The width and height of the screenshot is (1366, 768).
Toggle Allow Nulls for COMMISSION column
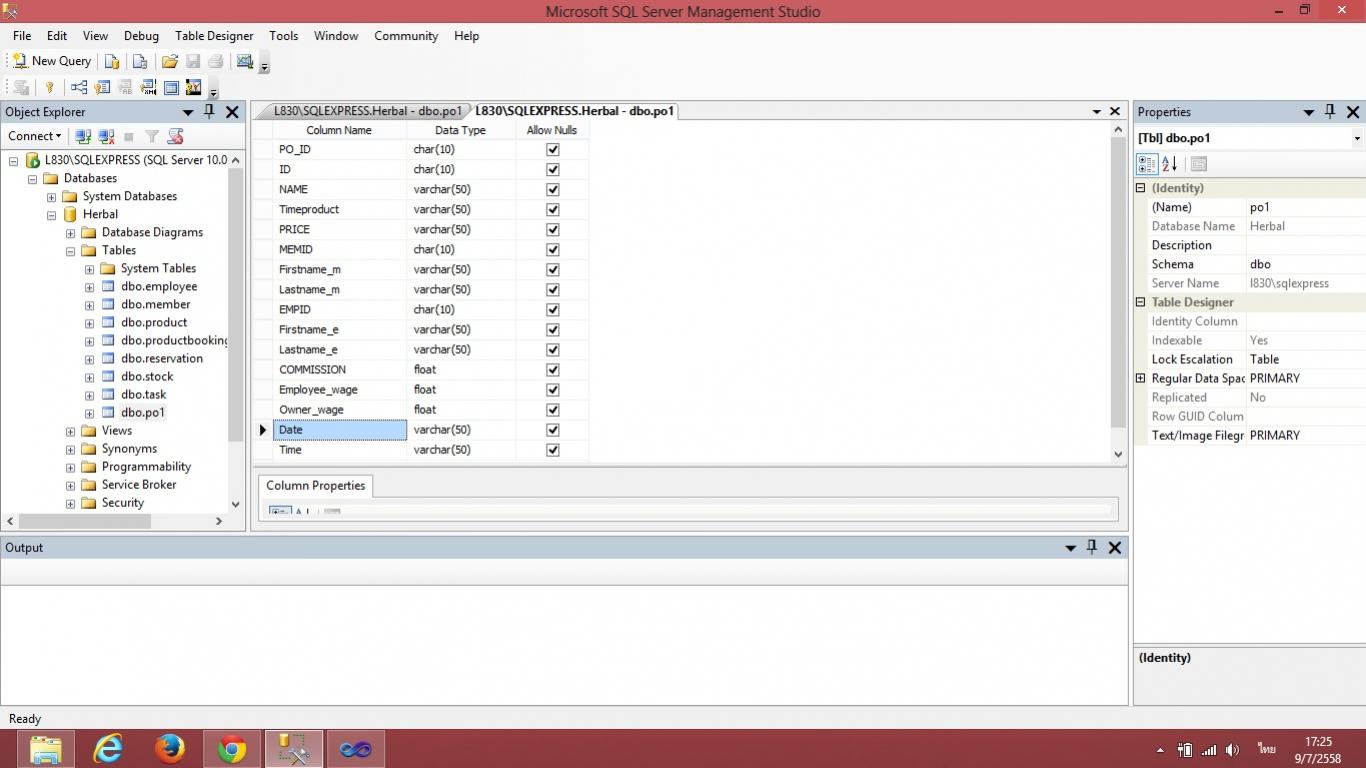tap(553, 370)
